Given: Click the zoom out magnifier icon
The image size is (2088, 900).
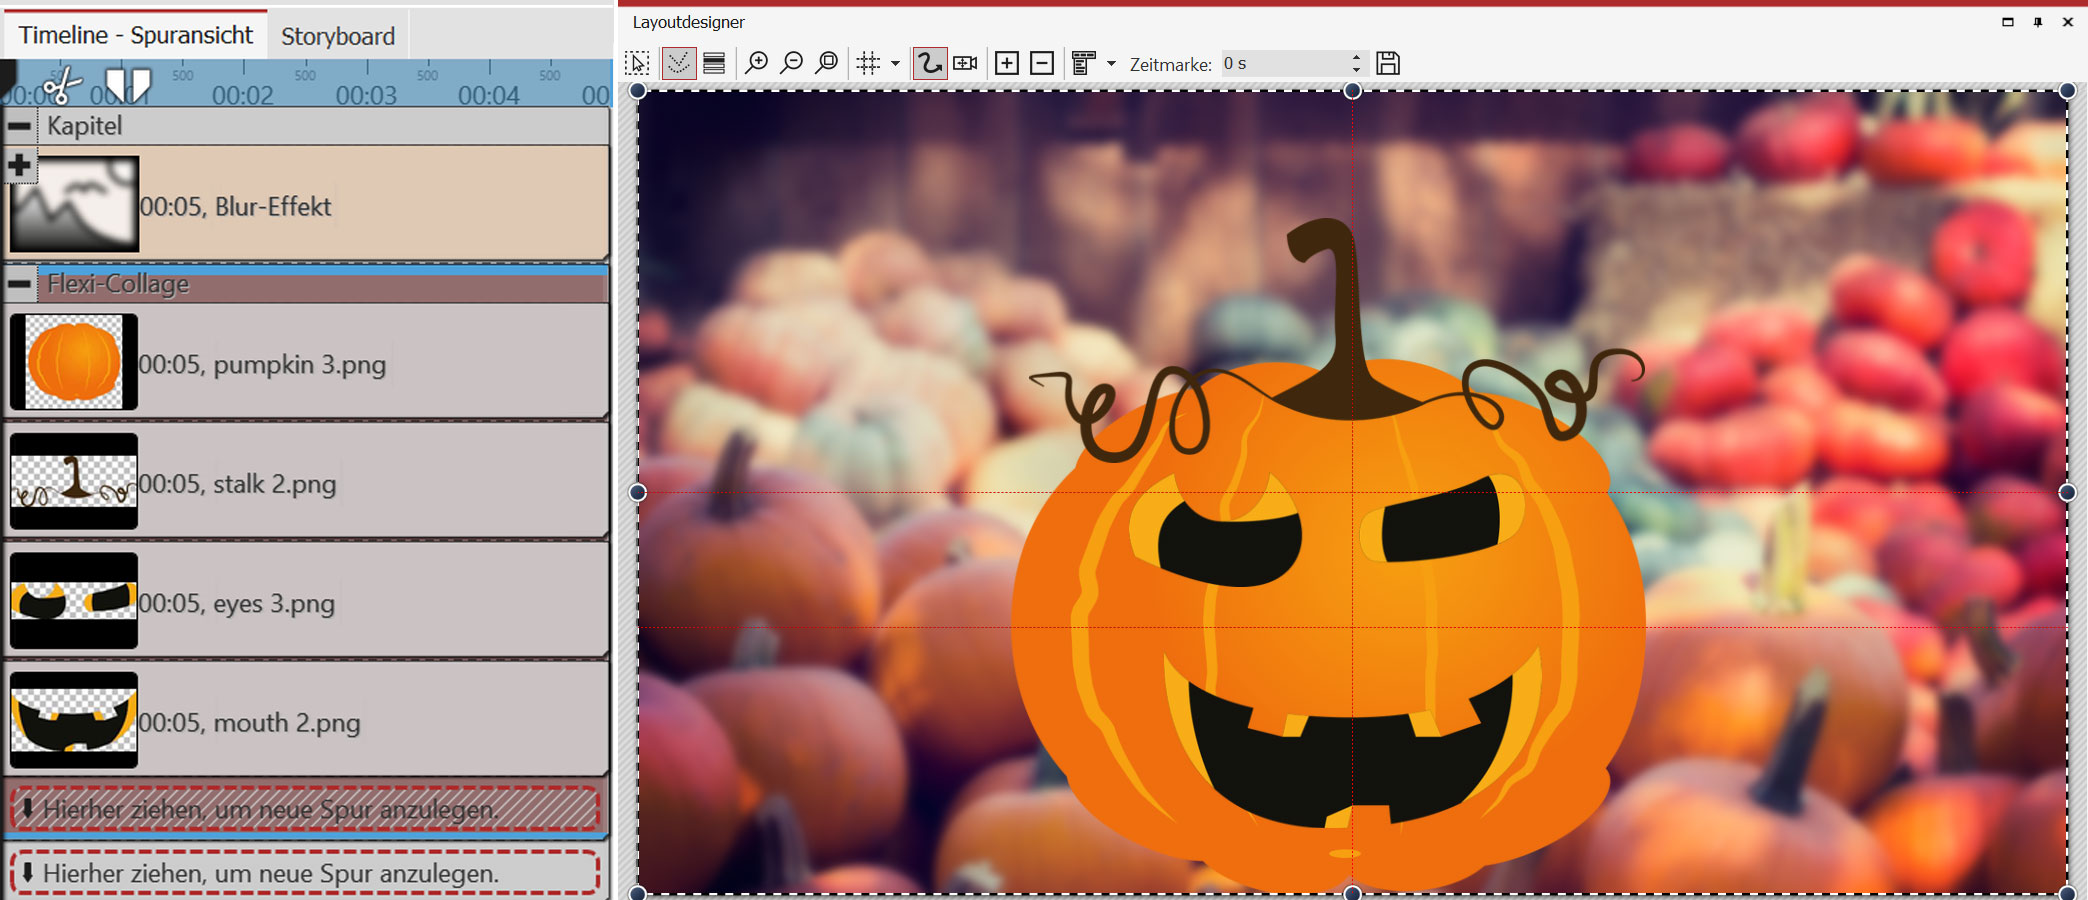Looking at the screenshot, I should (792, 63).
